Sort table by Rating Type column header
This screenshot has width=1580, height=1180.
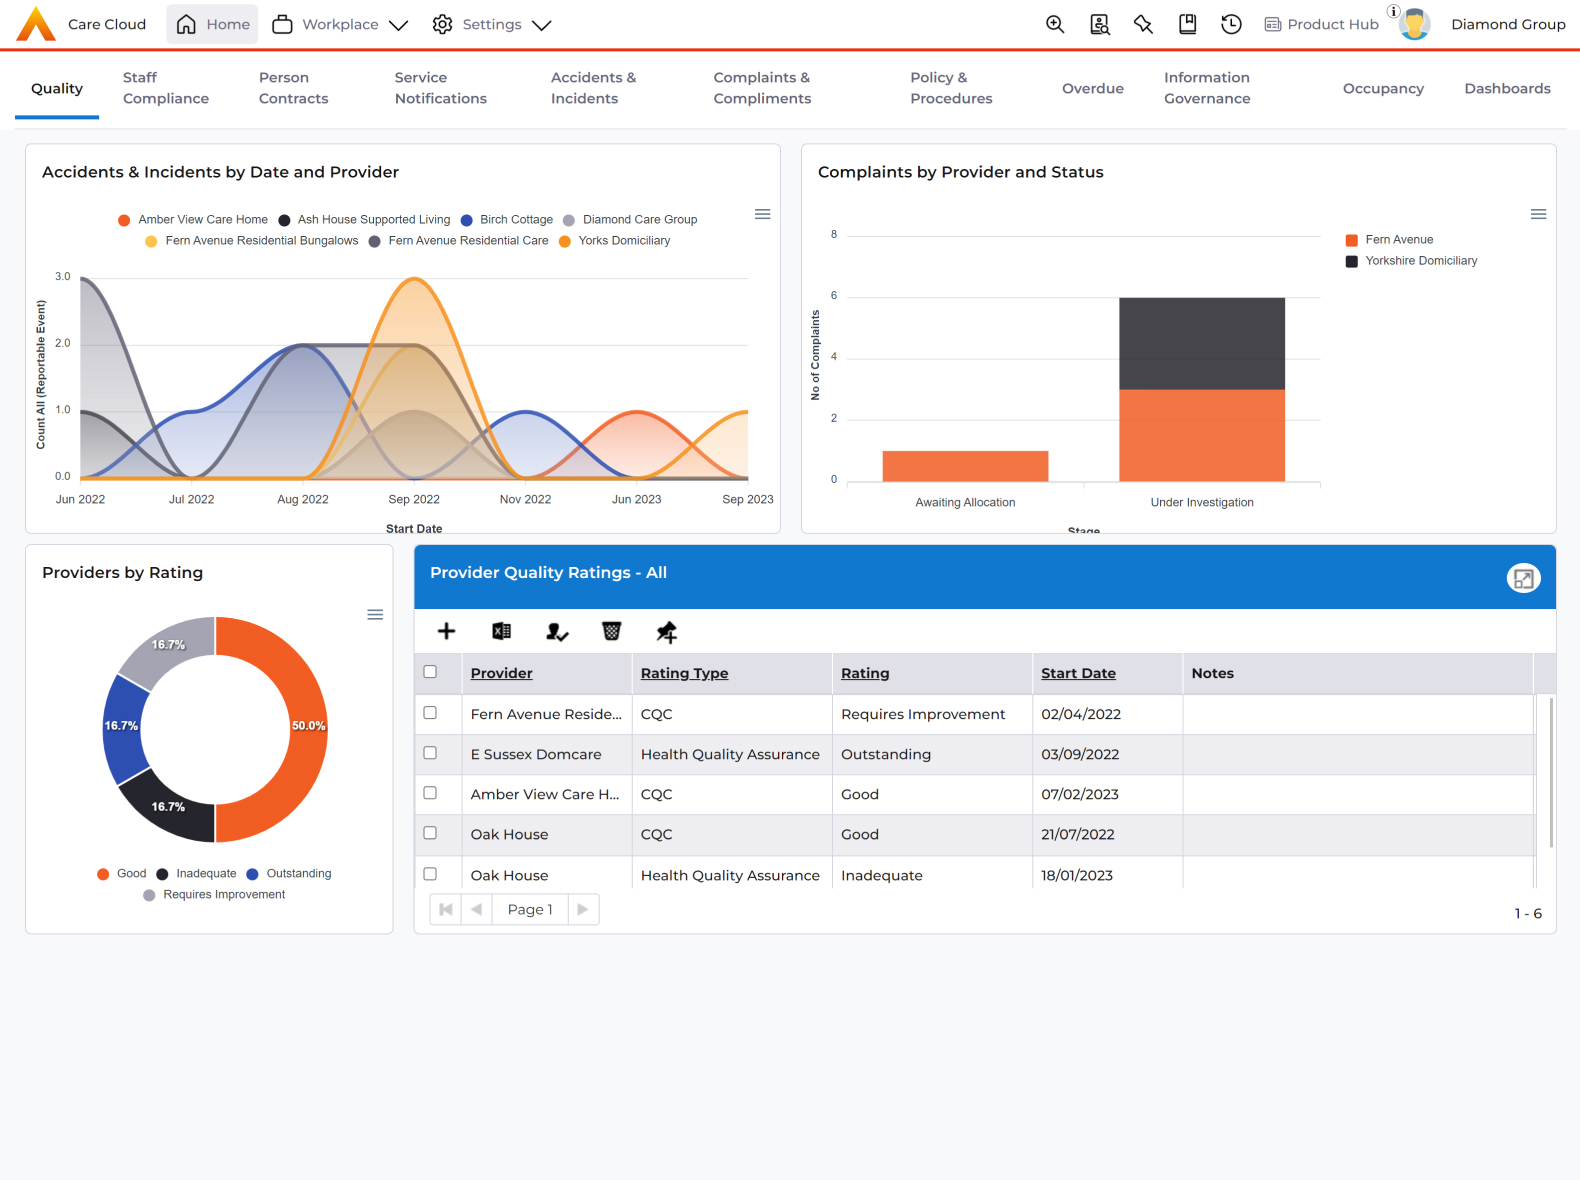pyautogui.click(x=684, y=673)
